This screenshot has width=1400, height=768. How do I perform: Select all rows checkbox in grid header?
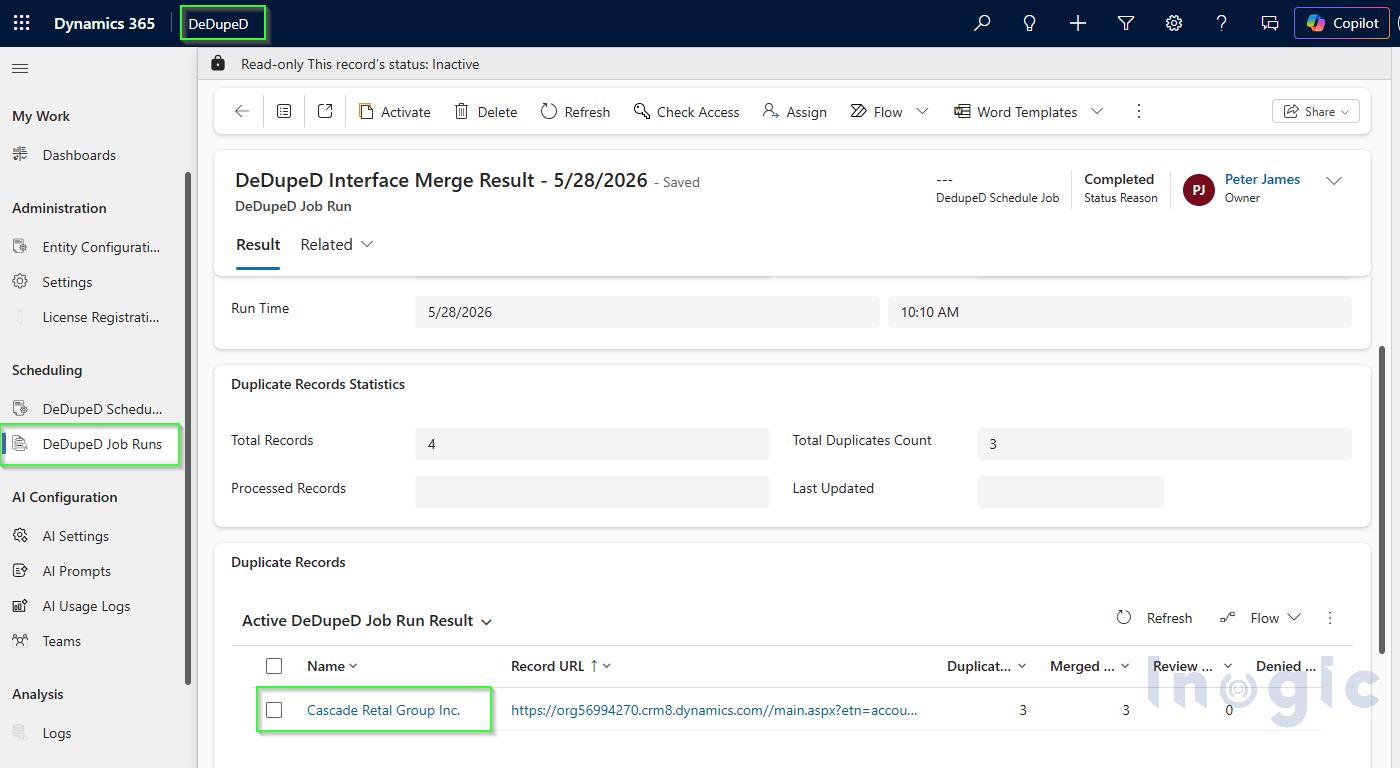274,666
